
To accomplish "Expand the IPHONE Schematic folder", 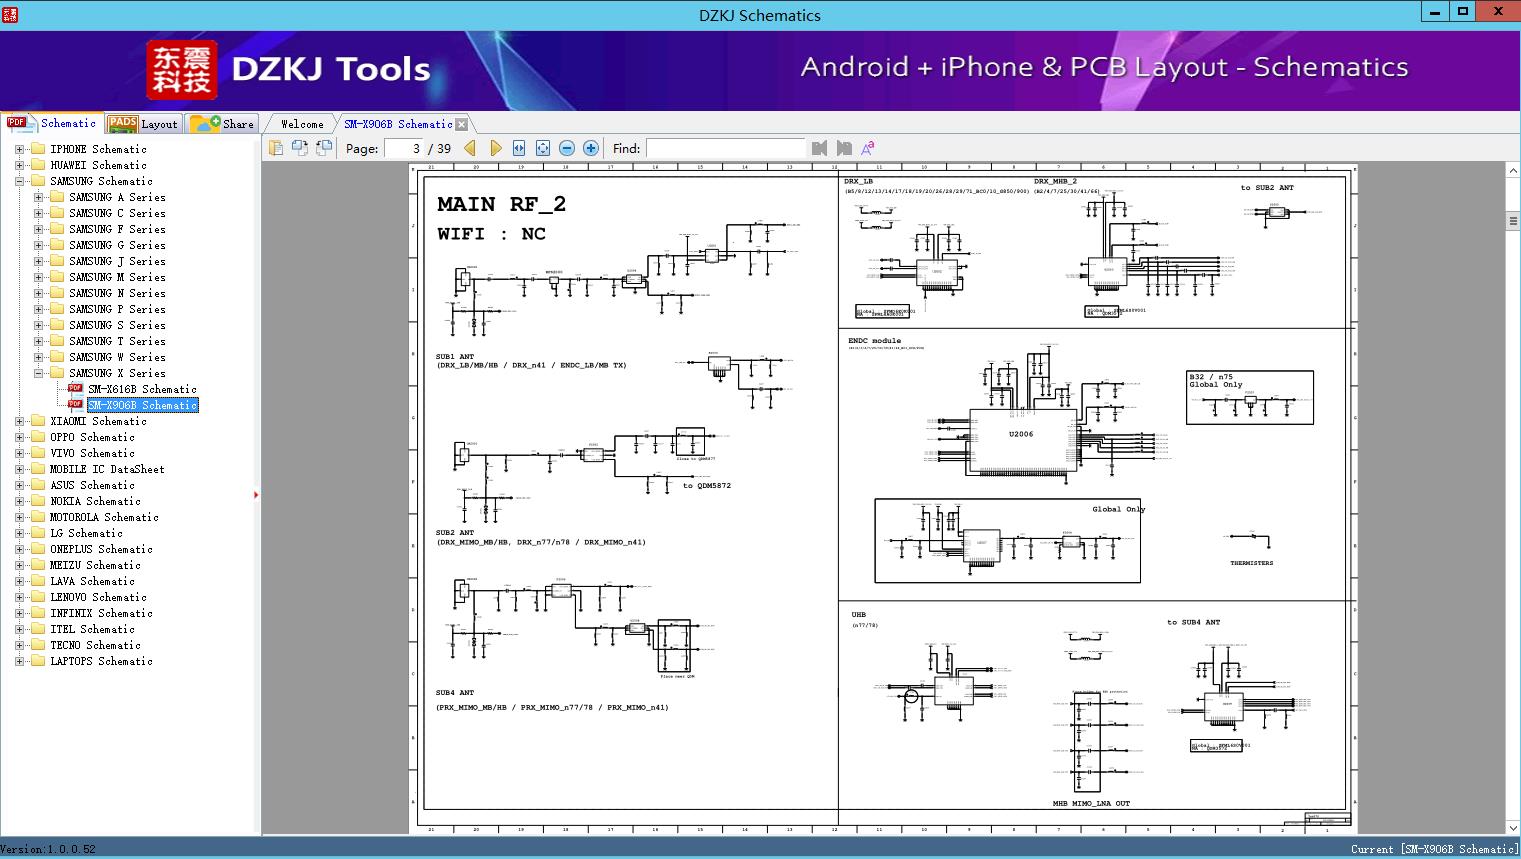I will (20, 149).
